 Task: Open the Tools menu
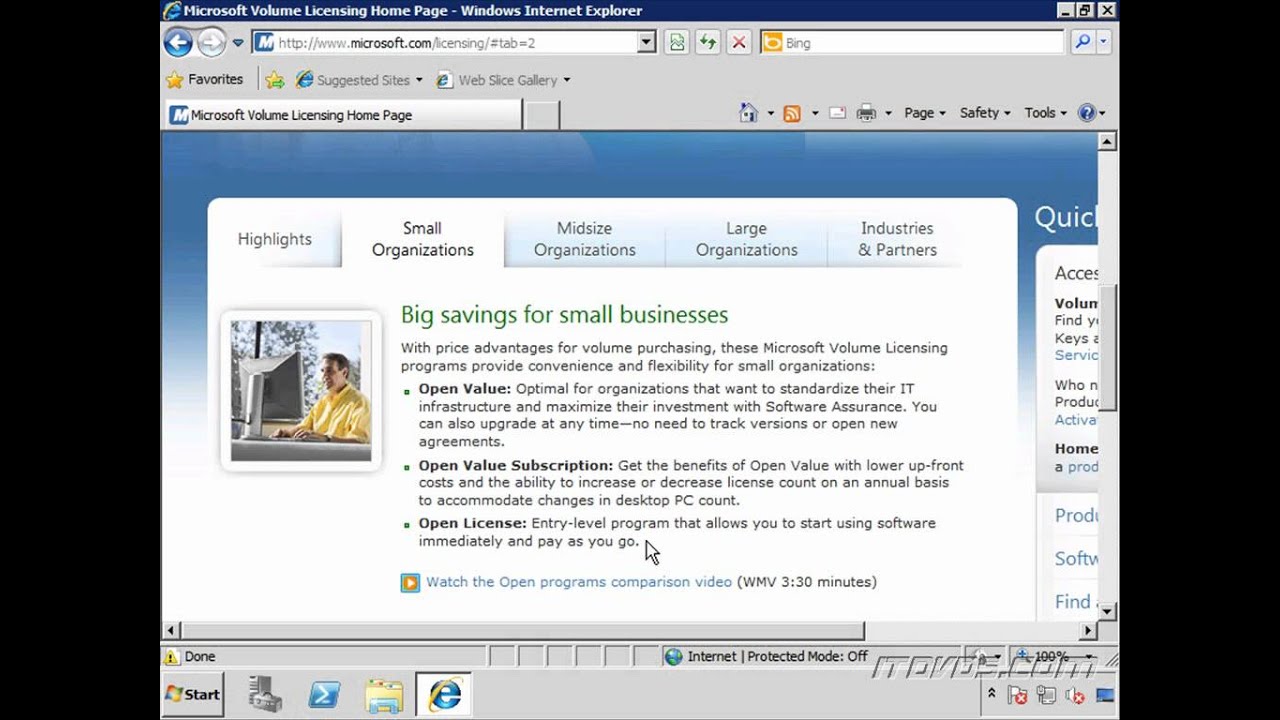click(x=1045, y=113)
